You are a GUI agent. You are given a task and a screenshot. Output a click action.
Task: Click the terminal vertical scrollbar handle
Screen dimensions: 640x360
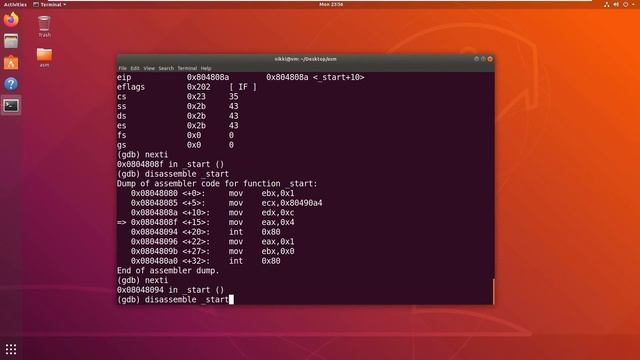[x=493, y=291]
